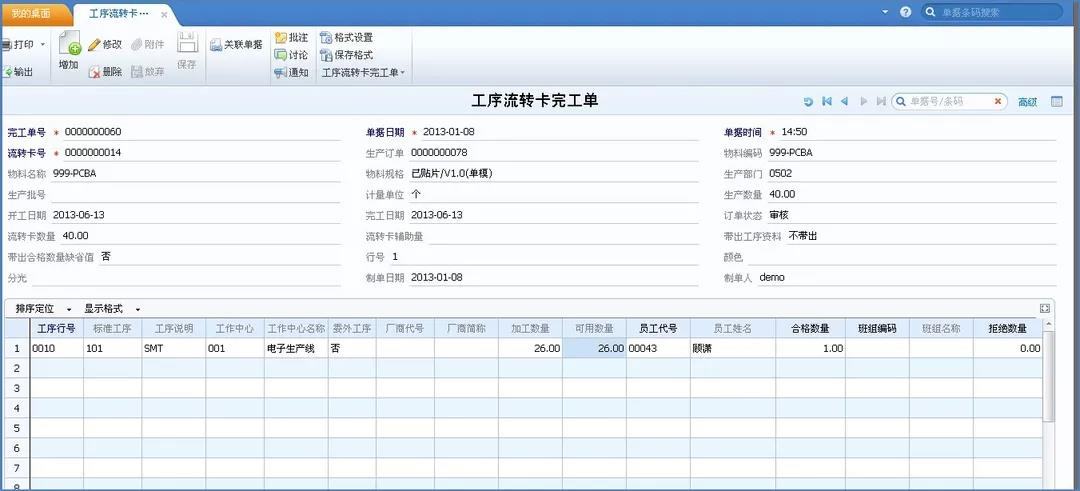The image size is (1080, 491).
Task: Click the 工序行号 column header
Action: pos(56,328)
